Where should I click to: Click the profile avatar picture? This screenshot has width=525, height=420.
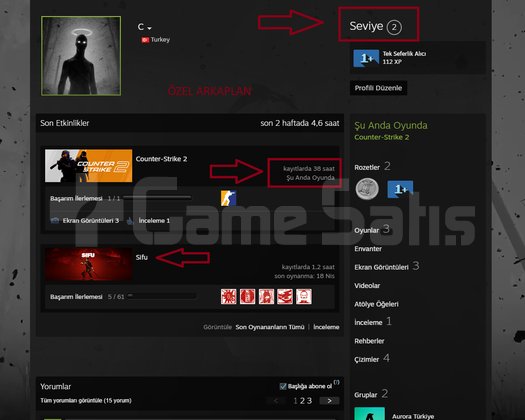click(x=81, y=56)
